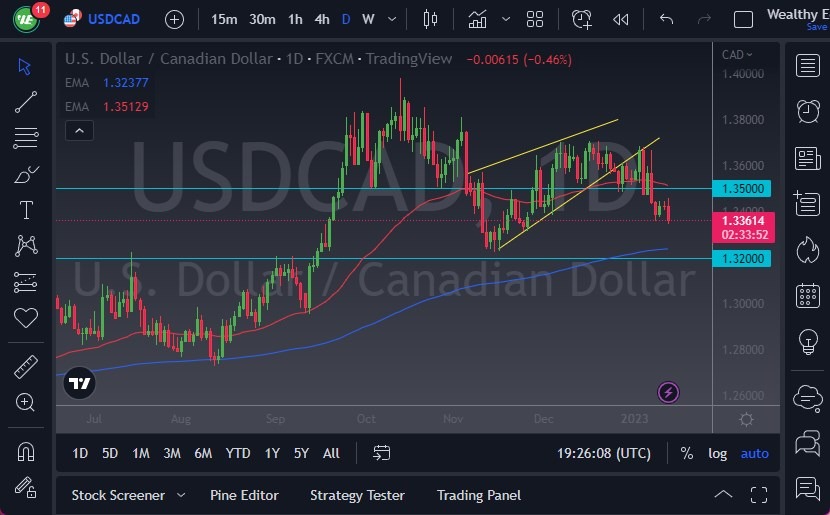Toggle lock all drawing tools
830x515 pixels.
(x=25, y=487)
